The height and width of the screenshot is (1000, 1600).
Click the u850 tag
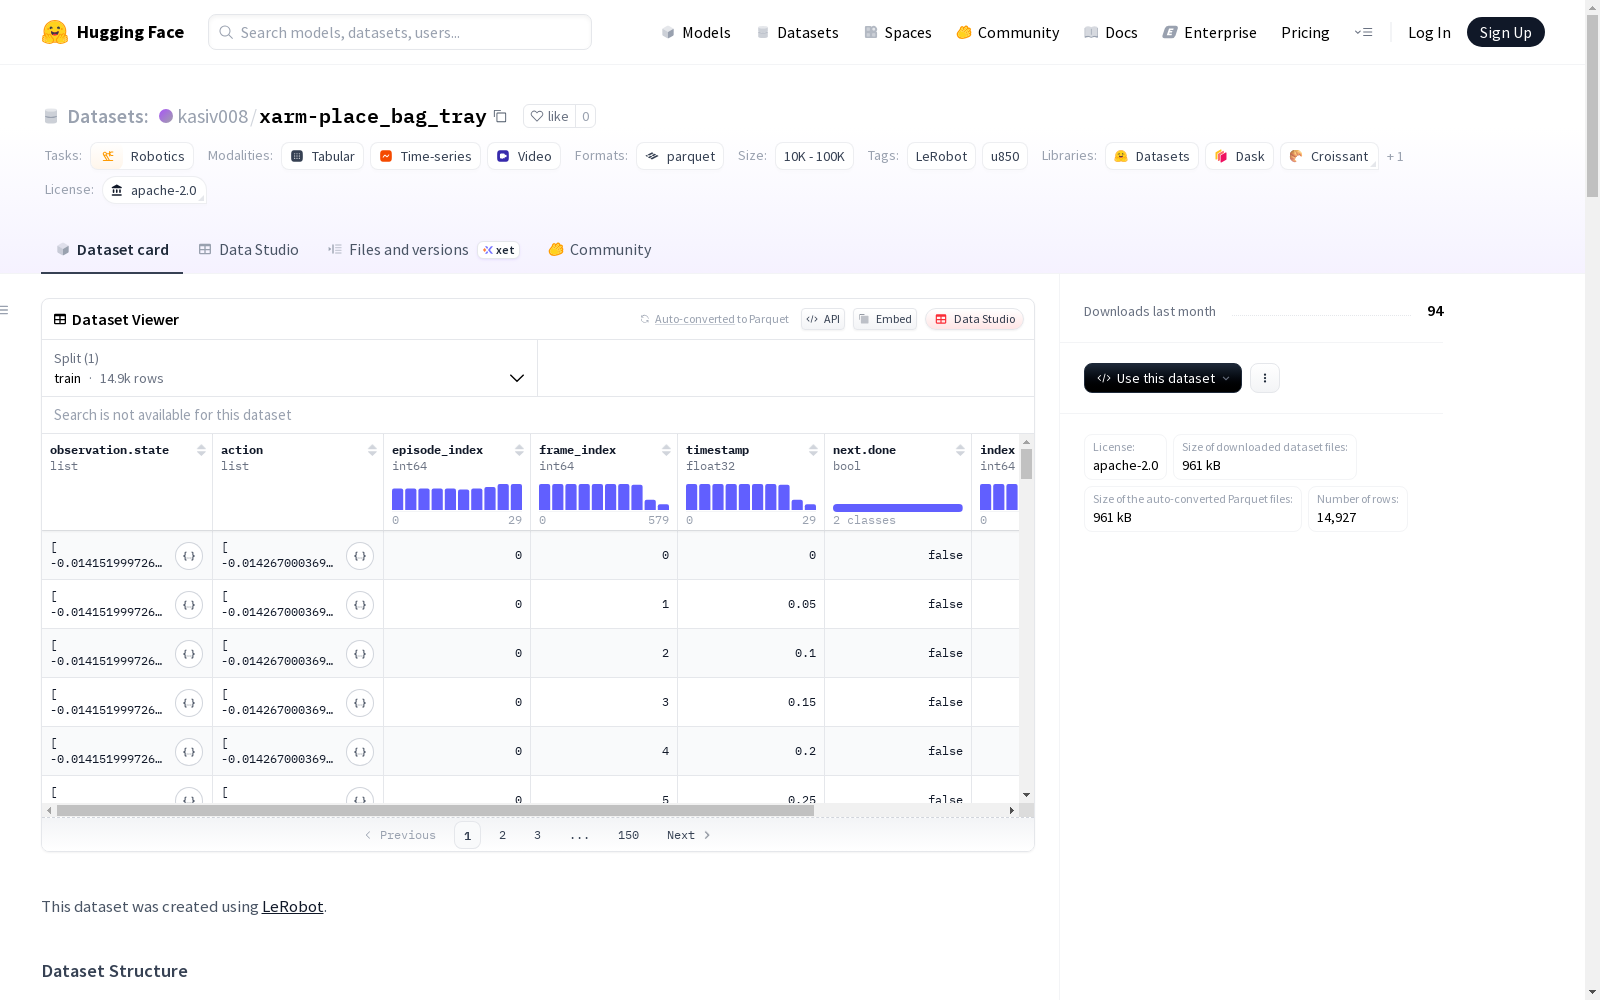pyautogui.click(x=1005, y=156)
